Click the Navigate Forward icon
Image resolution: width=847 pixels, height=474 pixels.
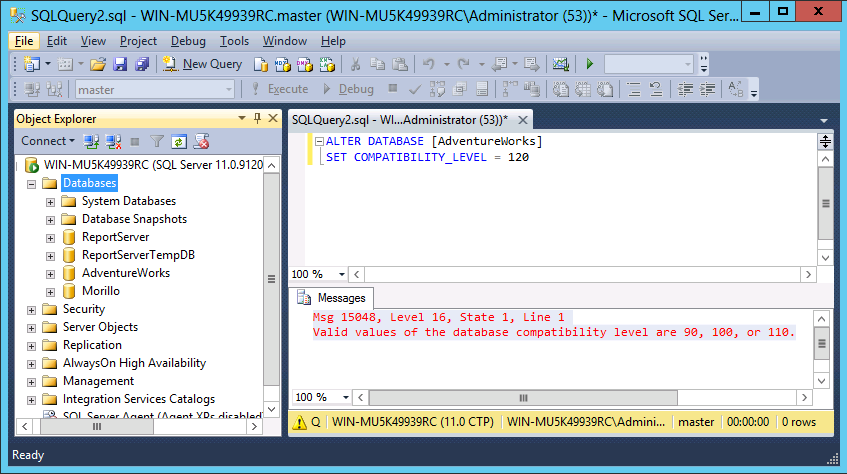tap(532, 64)
